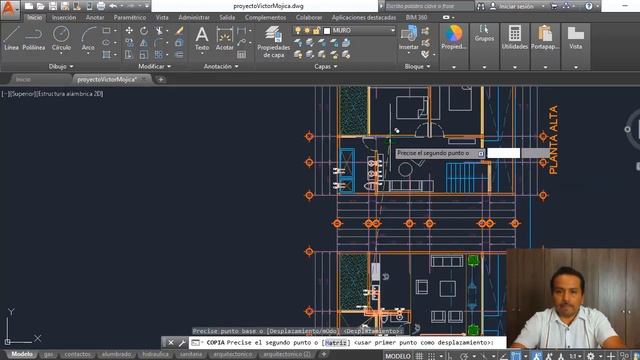
Task: Activate the Mirror (Simetría) tool
Action: (144, 42)
